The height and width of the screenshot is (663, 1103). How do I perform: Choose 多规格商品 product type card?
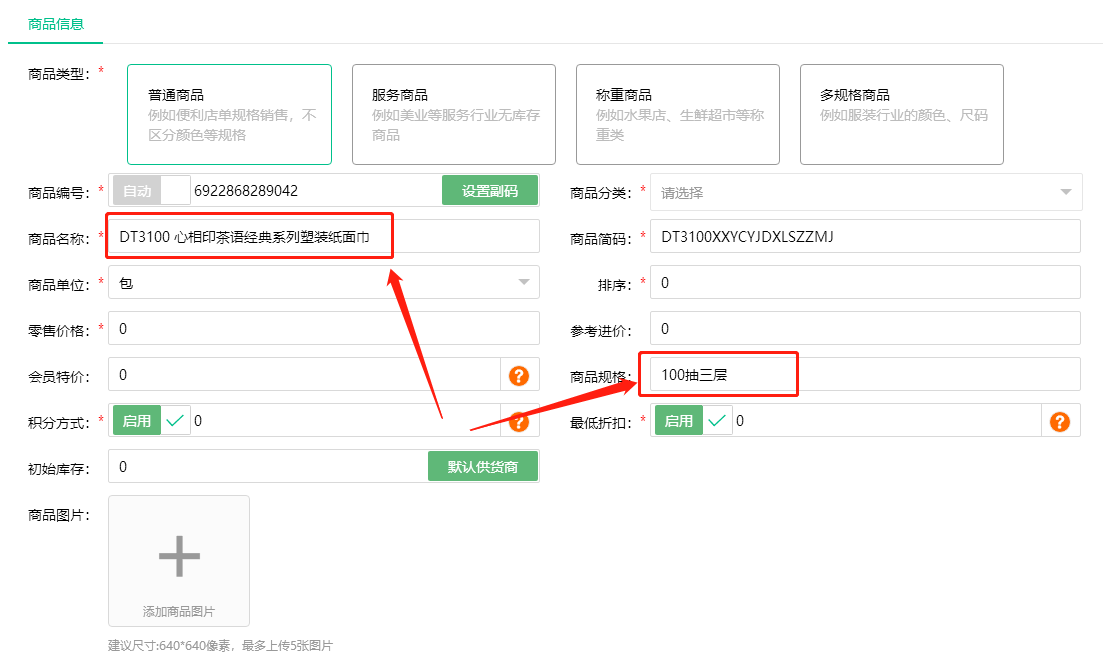901,114
